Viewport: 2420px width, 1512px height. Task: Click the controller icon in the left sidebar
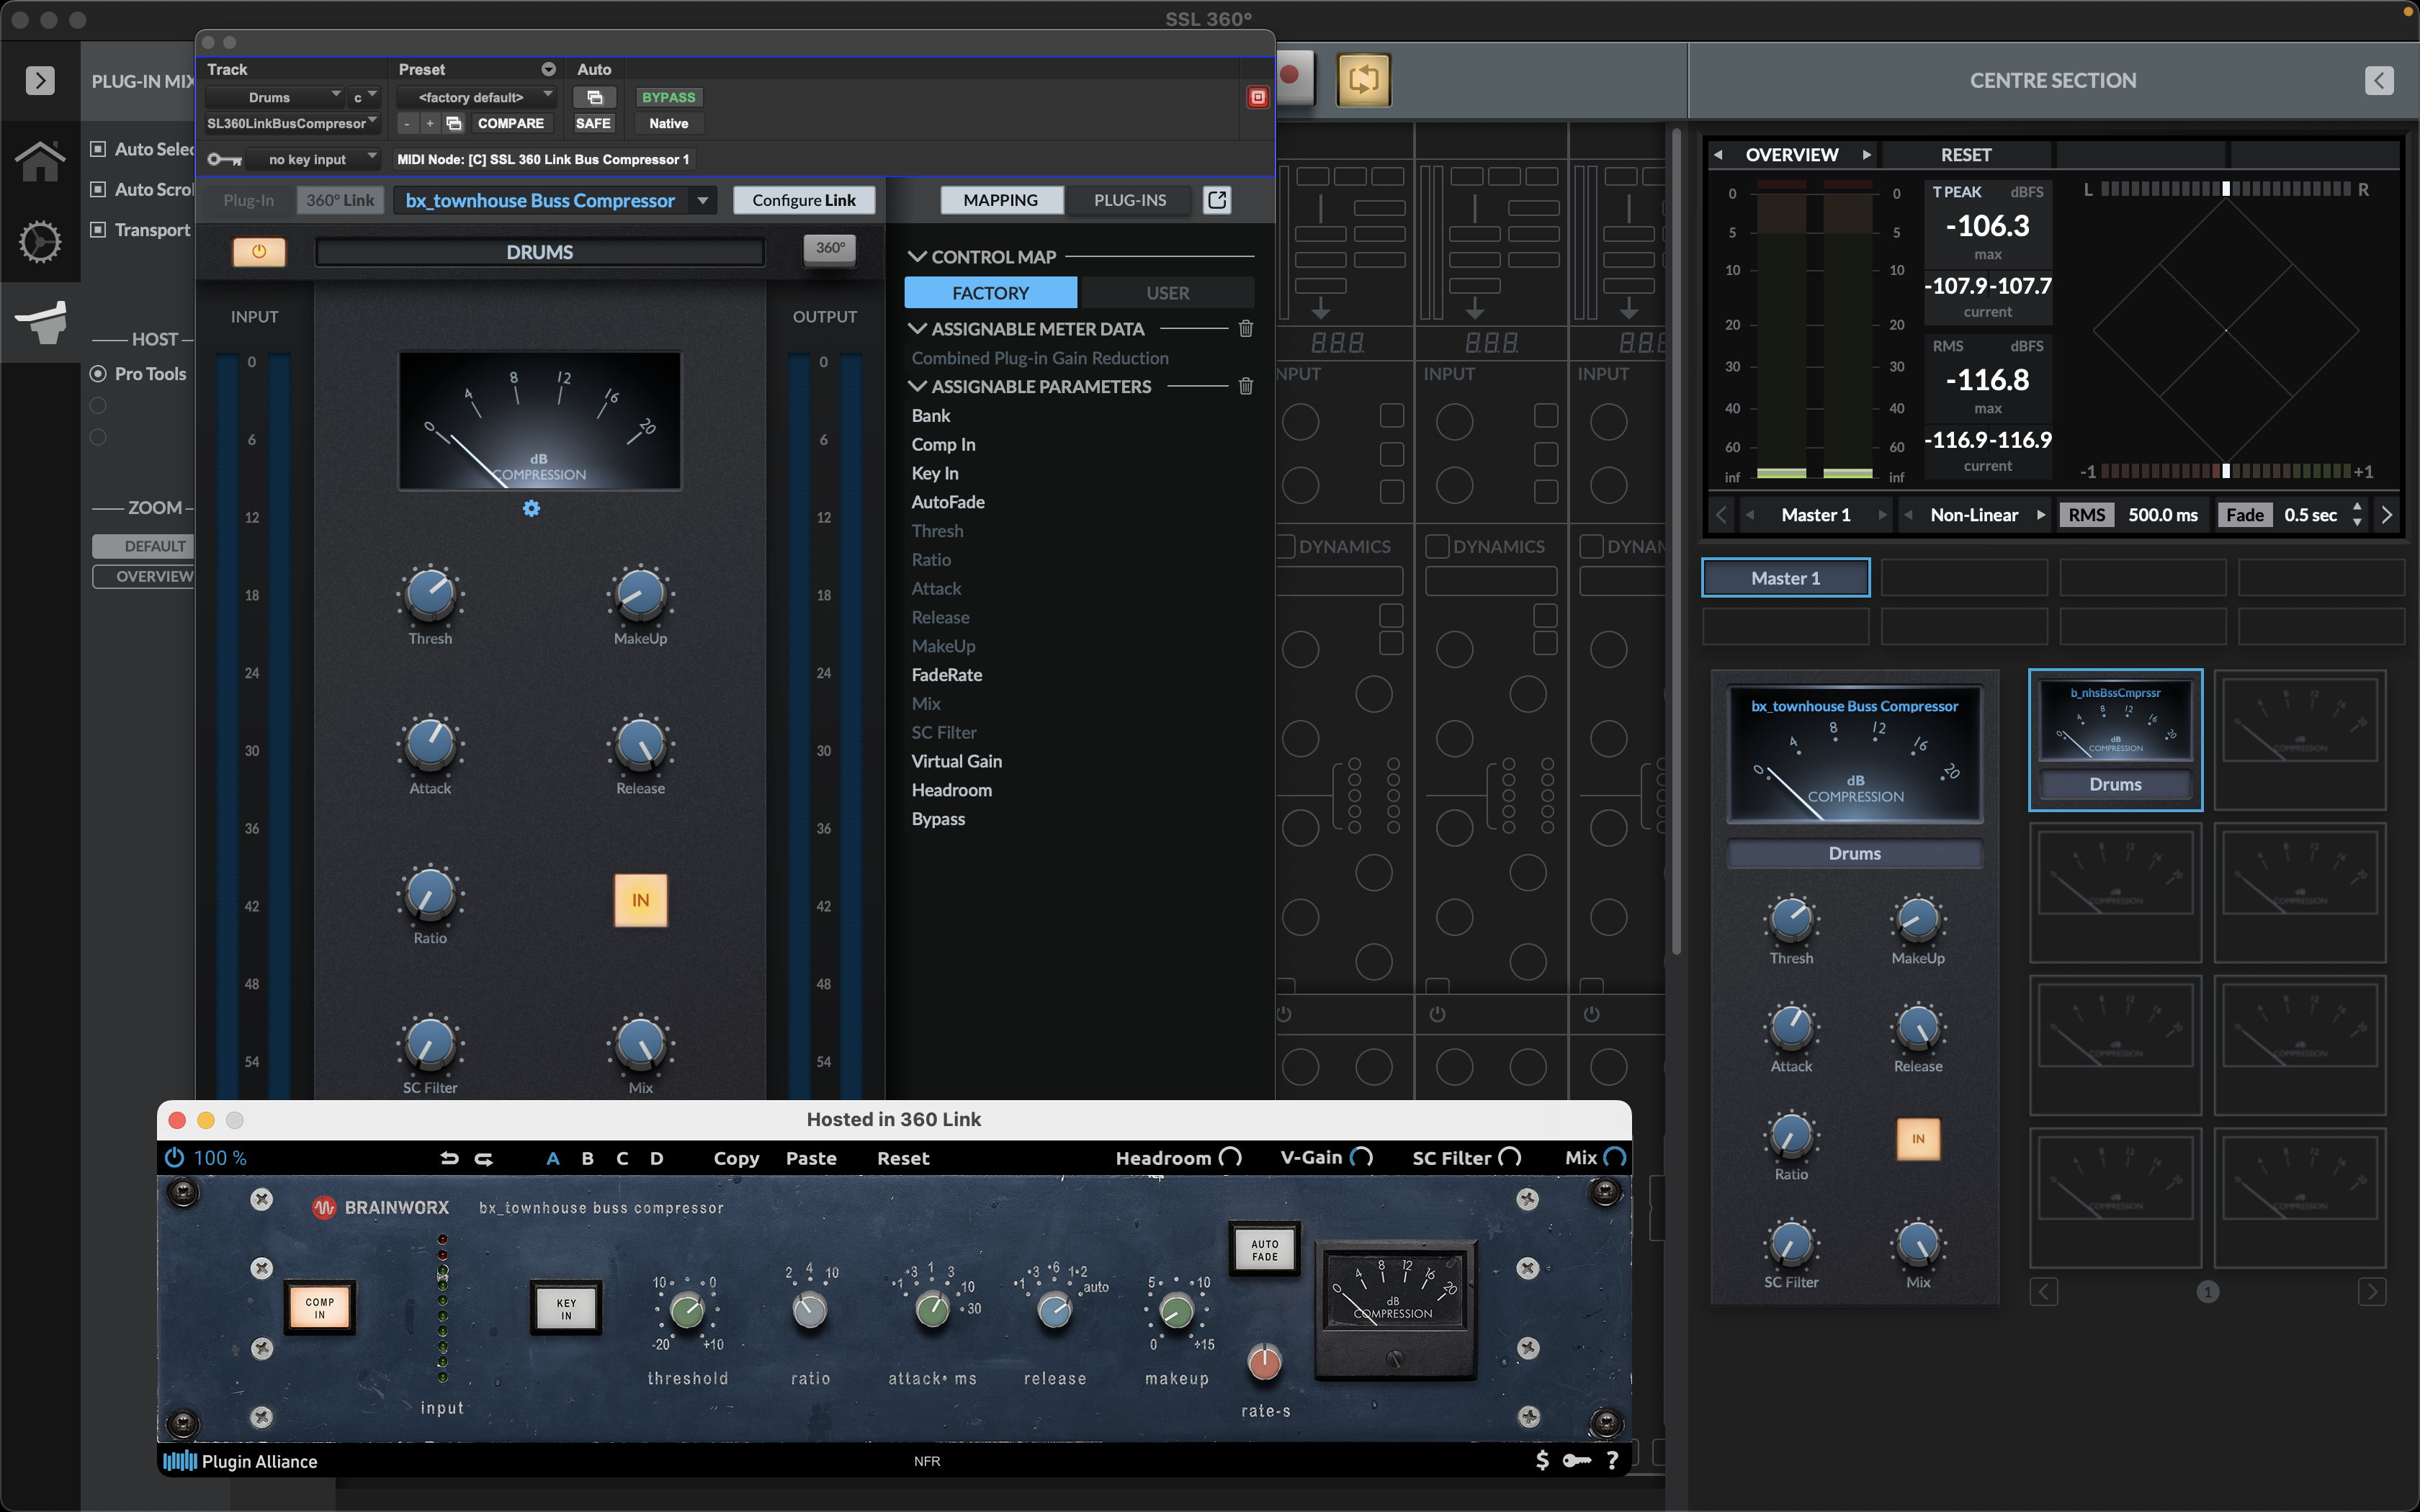[40, 322]
